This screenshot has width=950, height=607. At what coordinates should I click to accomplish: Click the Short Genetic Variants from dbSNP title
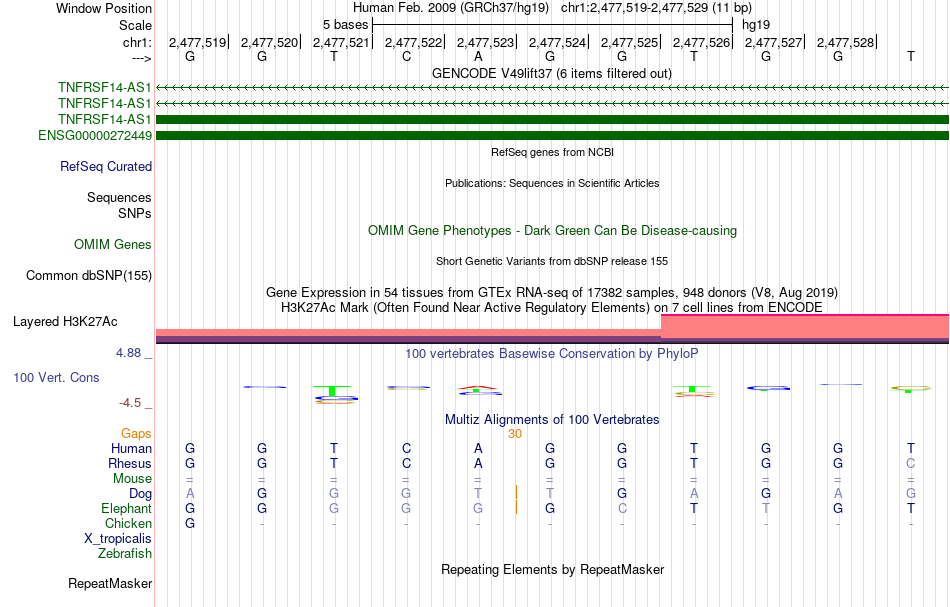pyautogui.click(x=552, y=261)
